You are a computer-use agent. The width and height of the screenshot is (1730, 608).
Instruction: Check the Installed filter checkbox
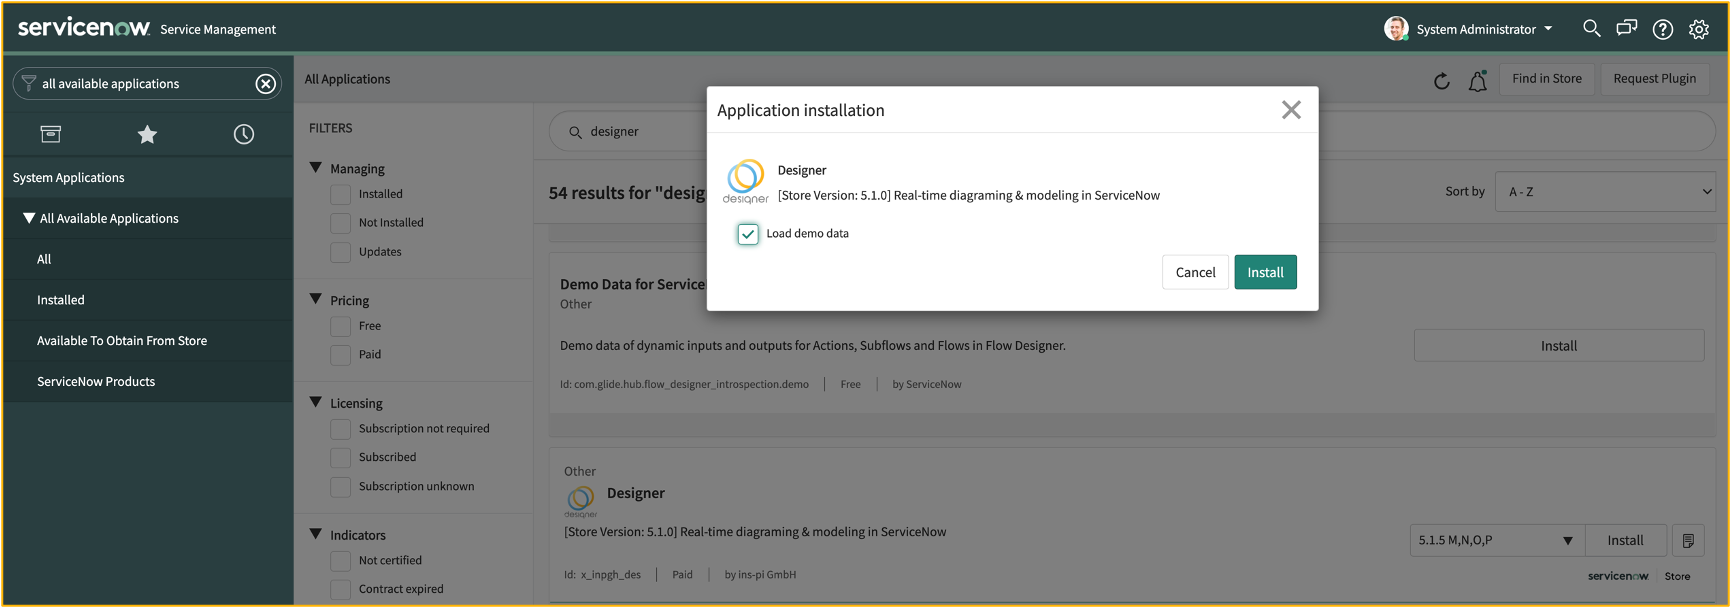(x=341, y=194)
